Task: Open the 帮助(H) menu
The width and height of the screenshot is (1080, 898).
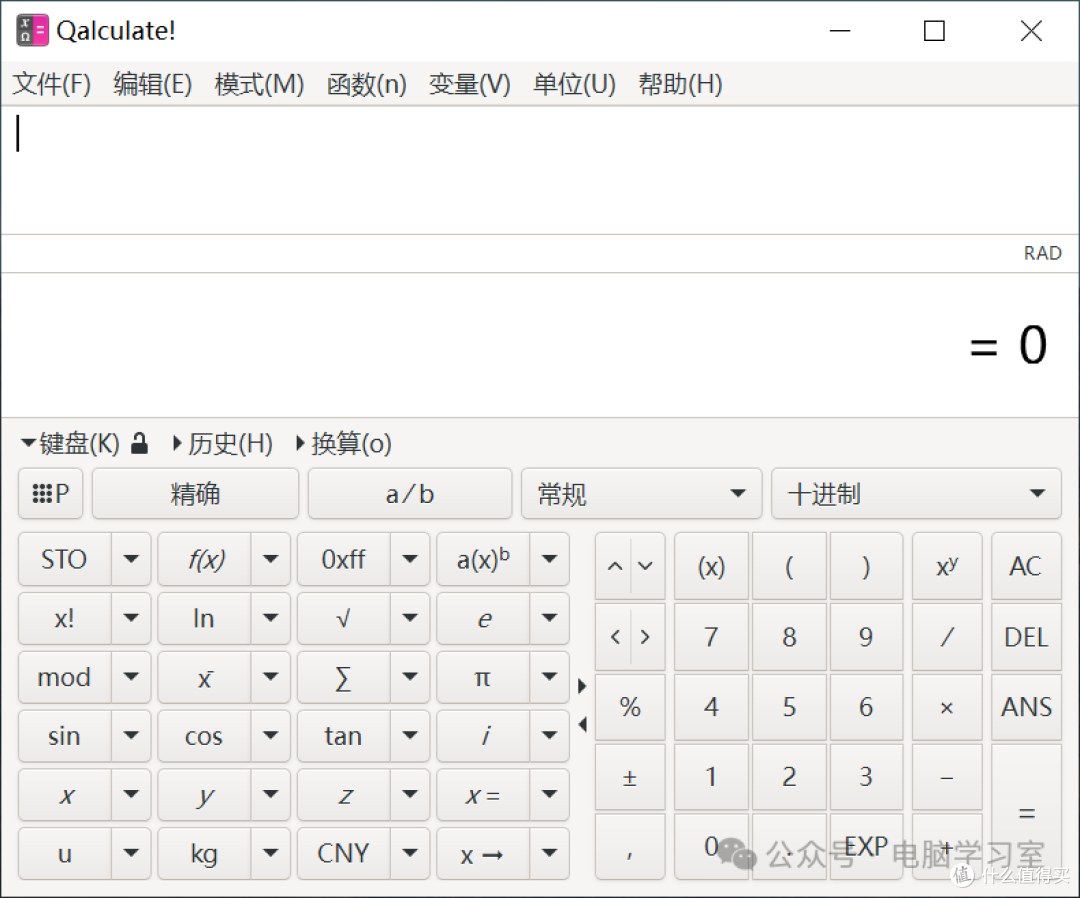Action: pyautogui.click(x=681, y=84)
